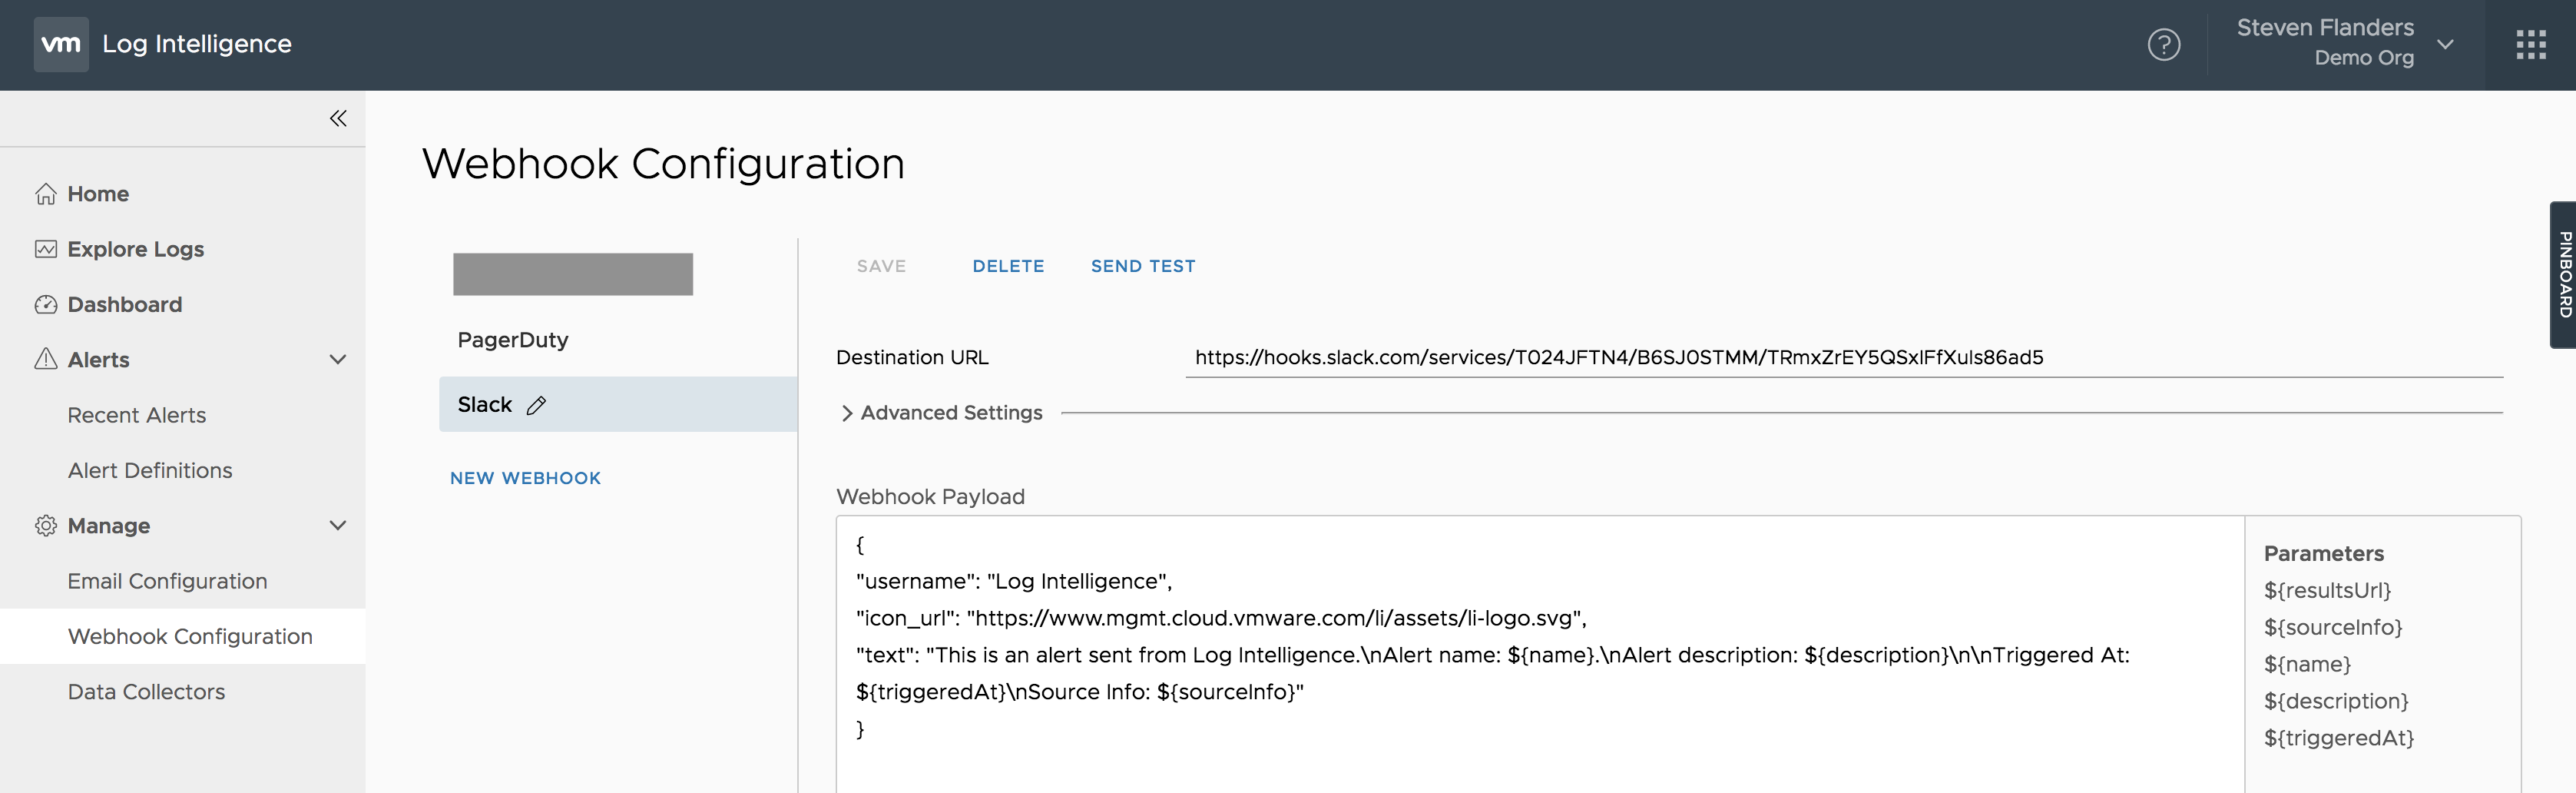
Task: Click the pencil edit icon beside Slack
Action: point(537,405)
